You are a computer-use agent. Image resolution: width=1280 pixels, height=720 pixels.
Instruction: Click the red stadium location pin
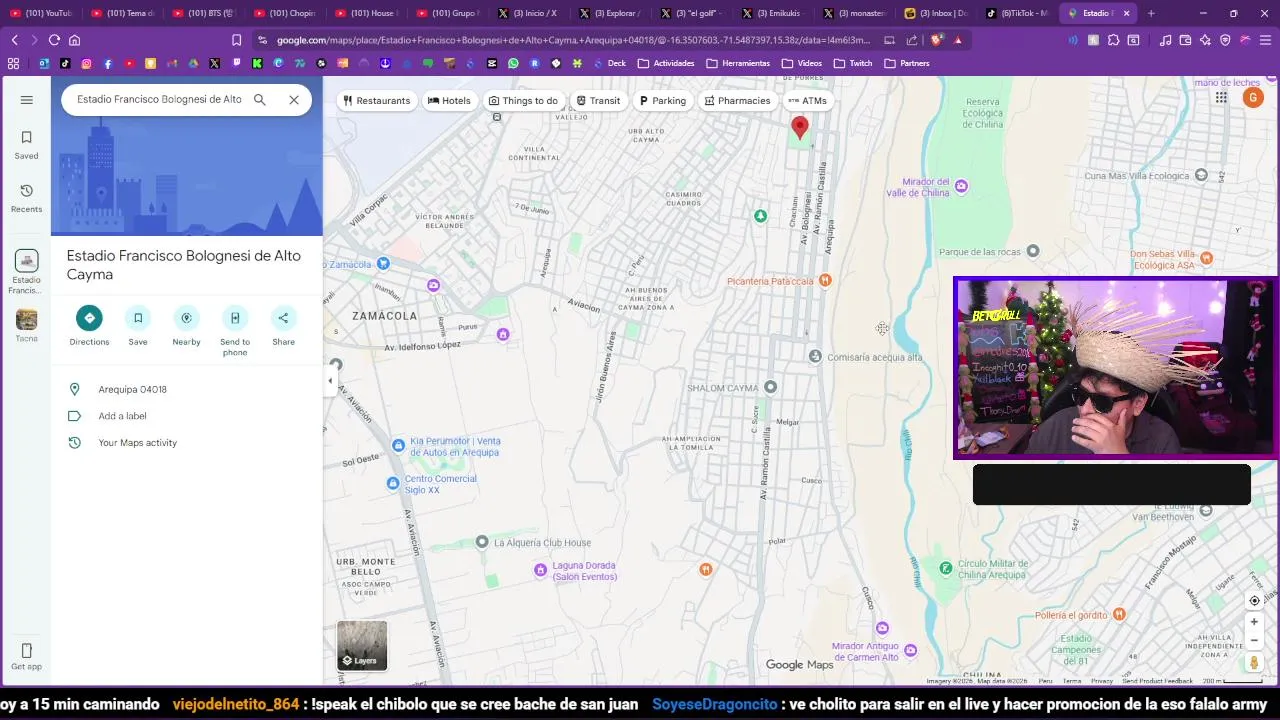click(800, 126)
